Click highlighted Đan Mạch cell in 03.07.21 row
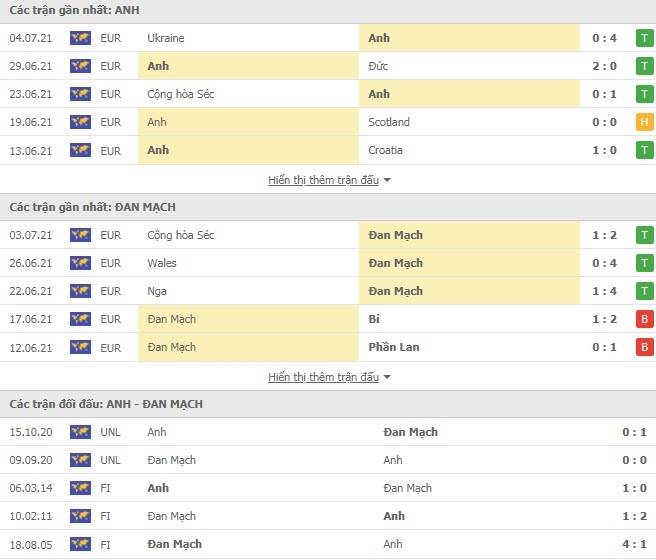Screen dimensions: 656x560 pyautogui.click(x=469, y=235)
